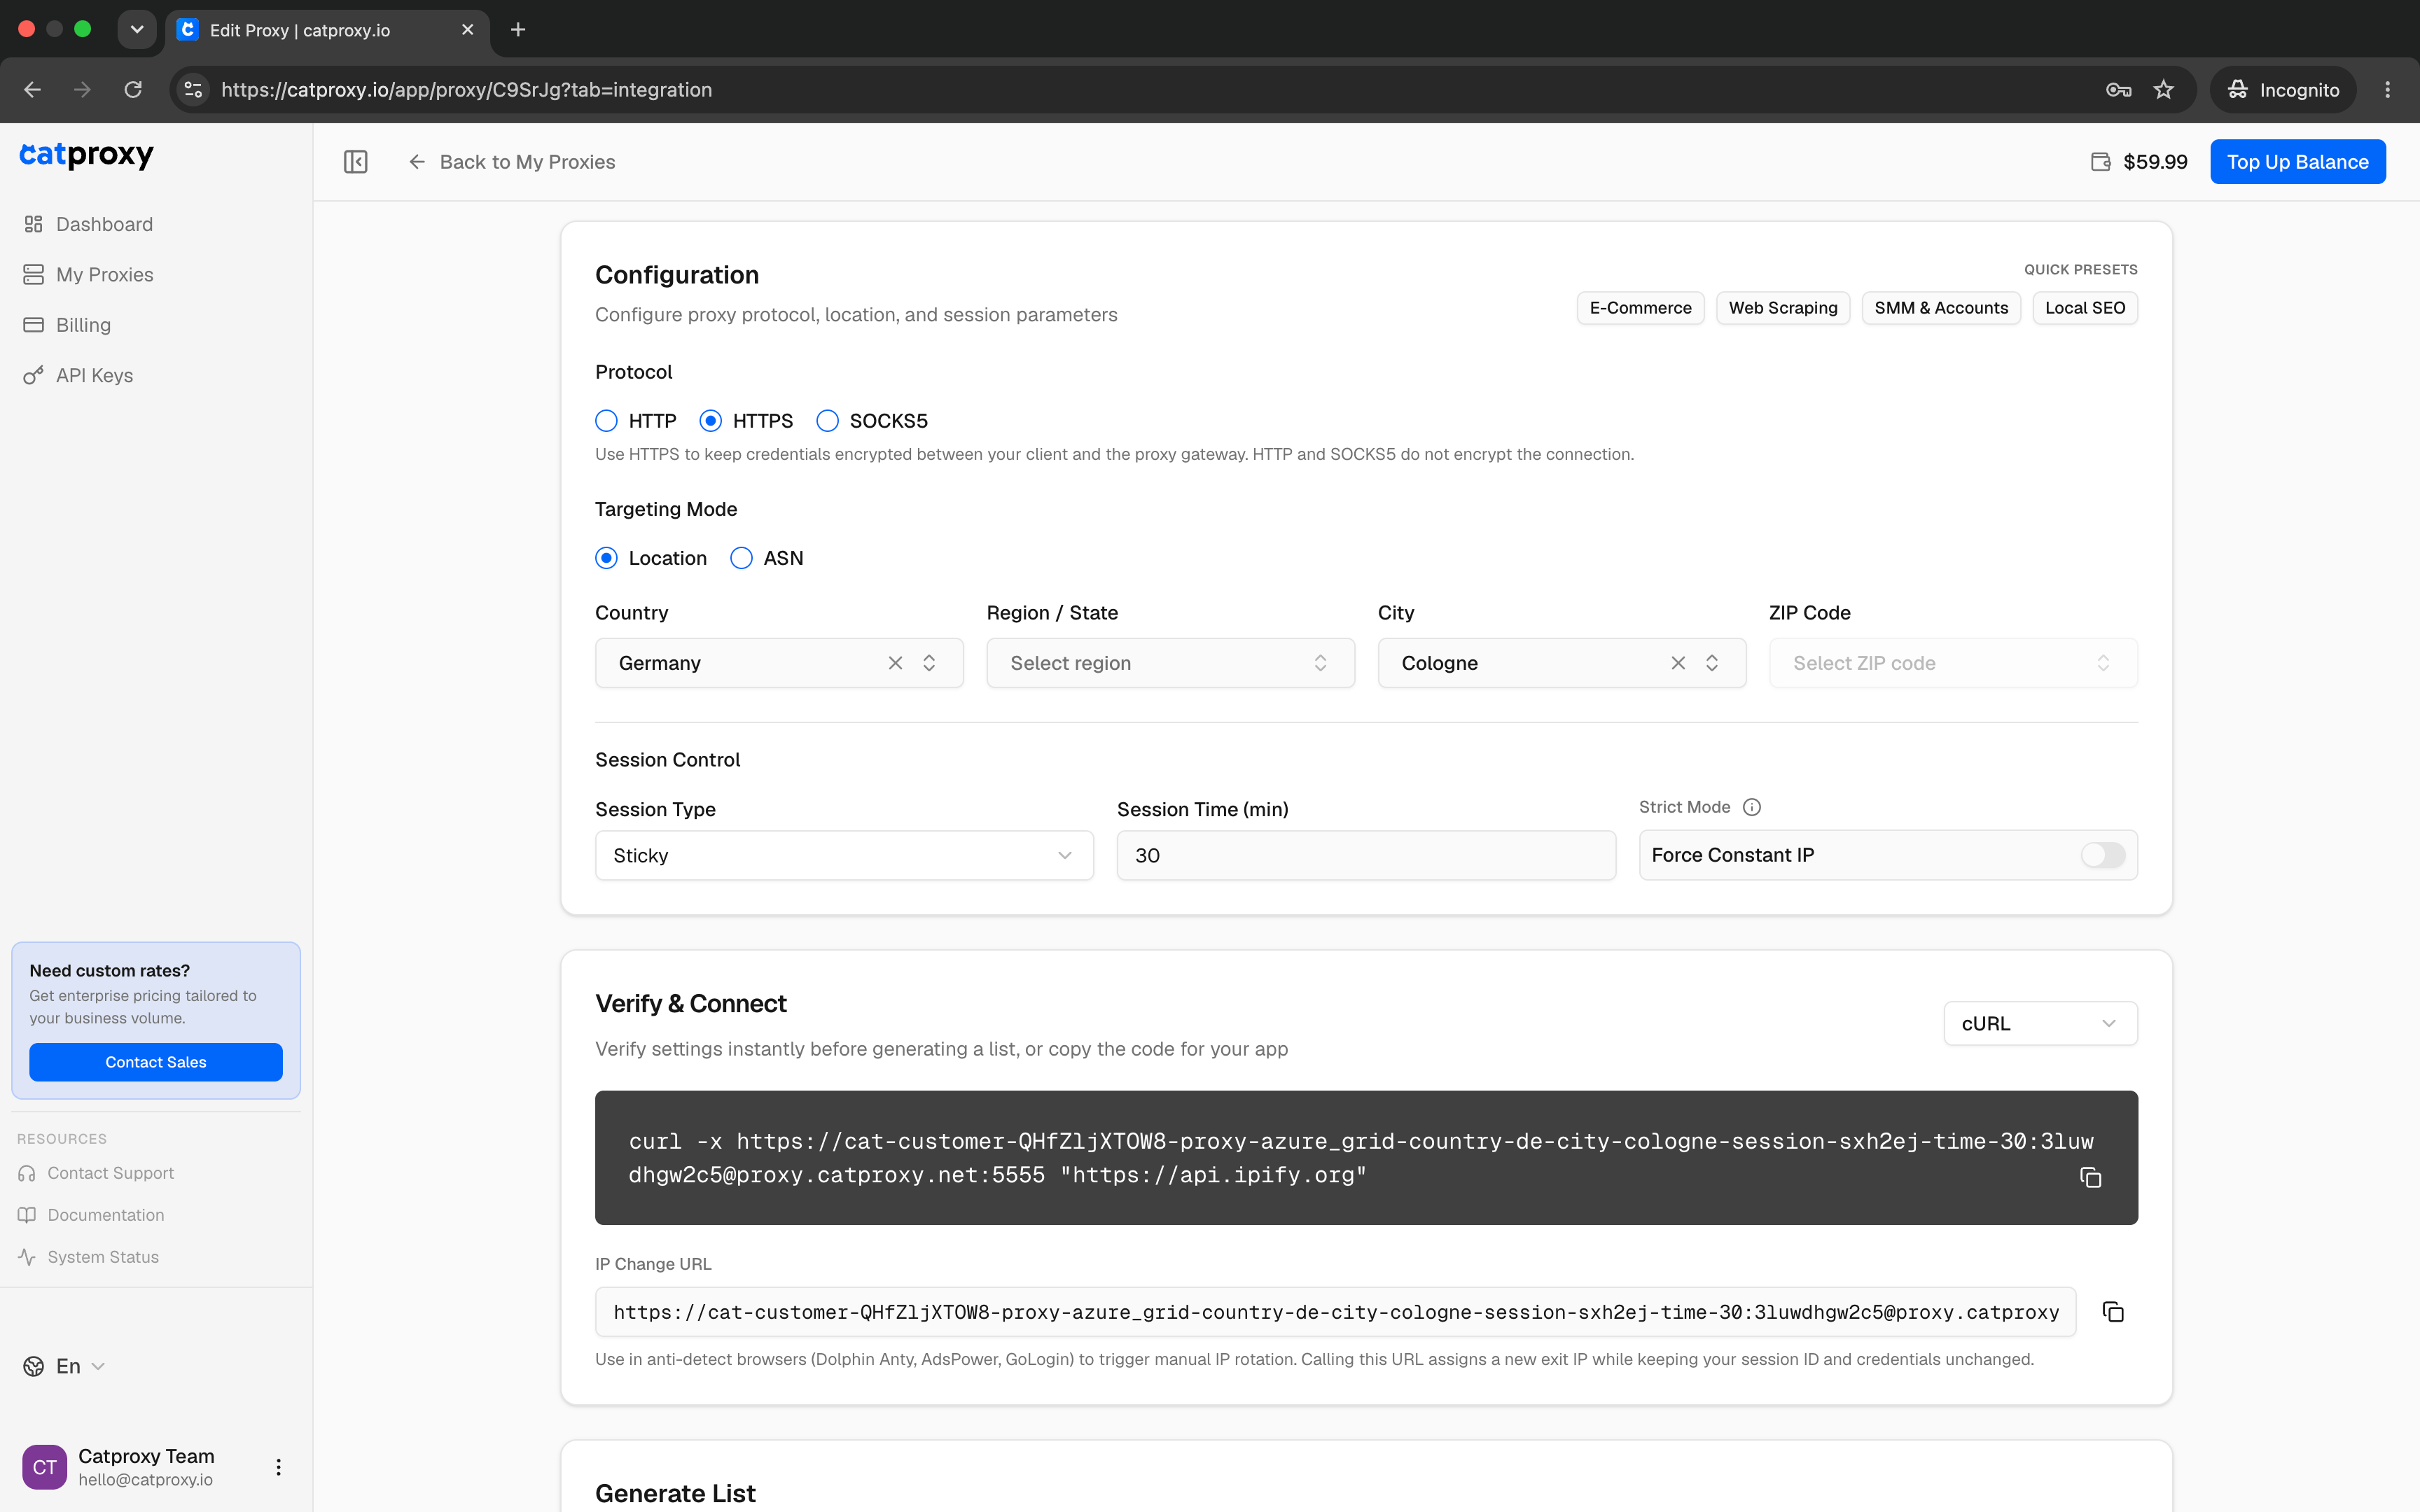Viewport: 2420px width, 1512px height.
Task: Select the SOCKS5 protocol option
Action: point(871,421)
